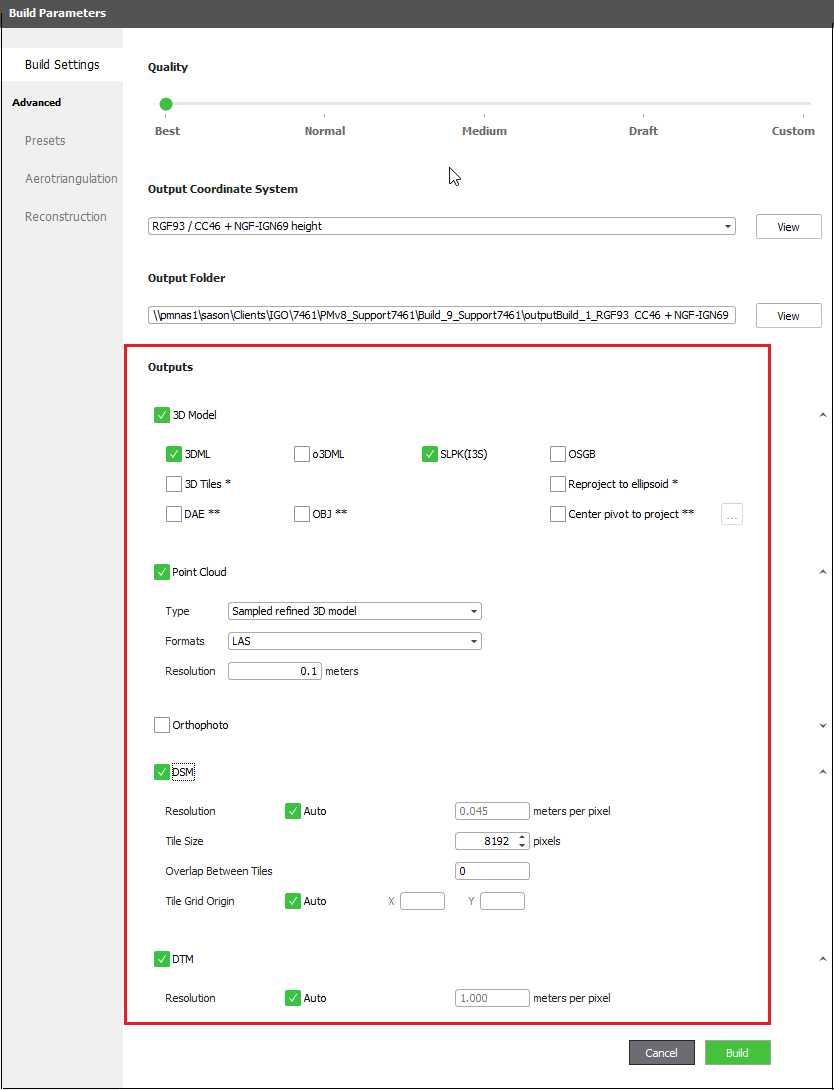Click the DSM resolution 0.045 field
The width and height of the screenshot is (834, 1090).
(x=492, y=811)
